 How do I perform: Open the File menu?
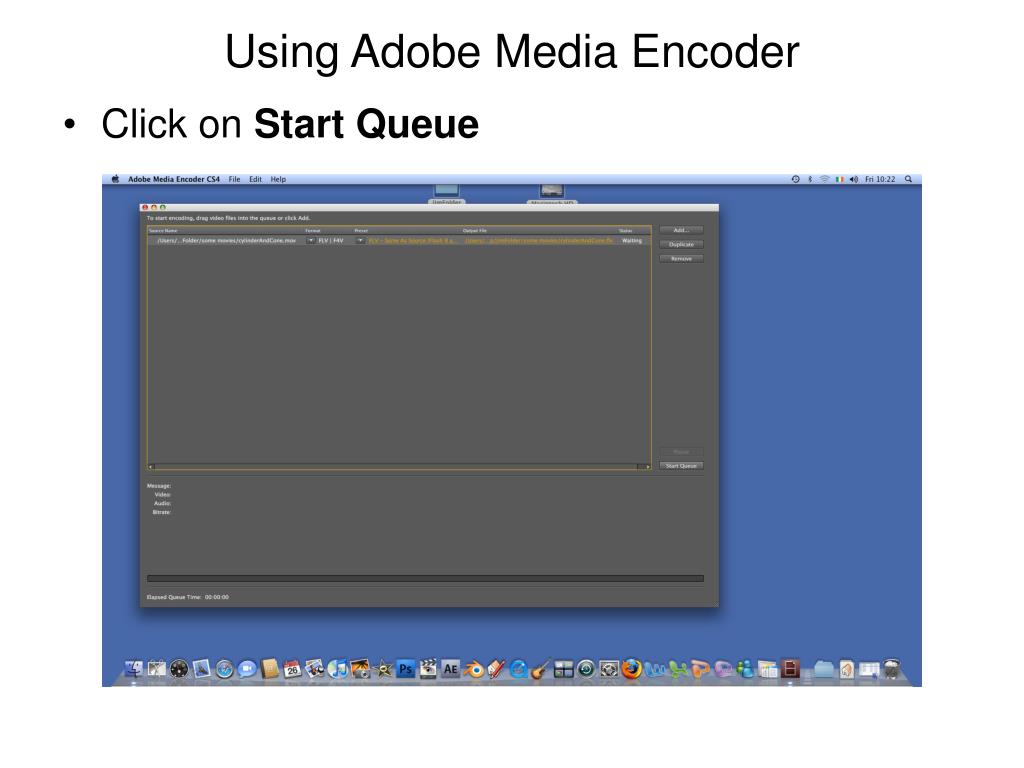pyautogui.click(x=234, y=179)
